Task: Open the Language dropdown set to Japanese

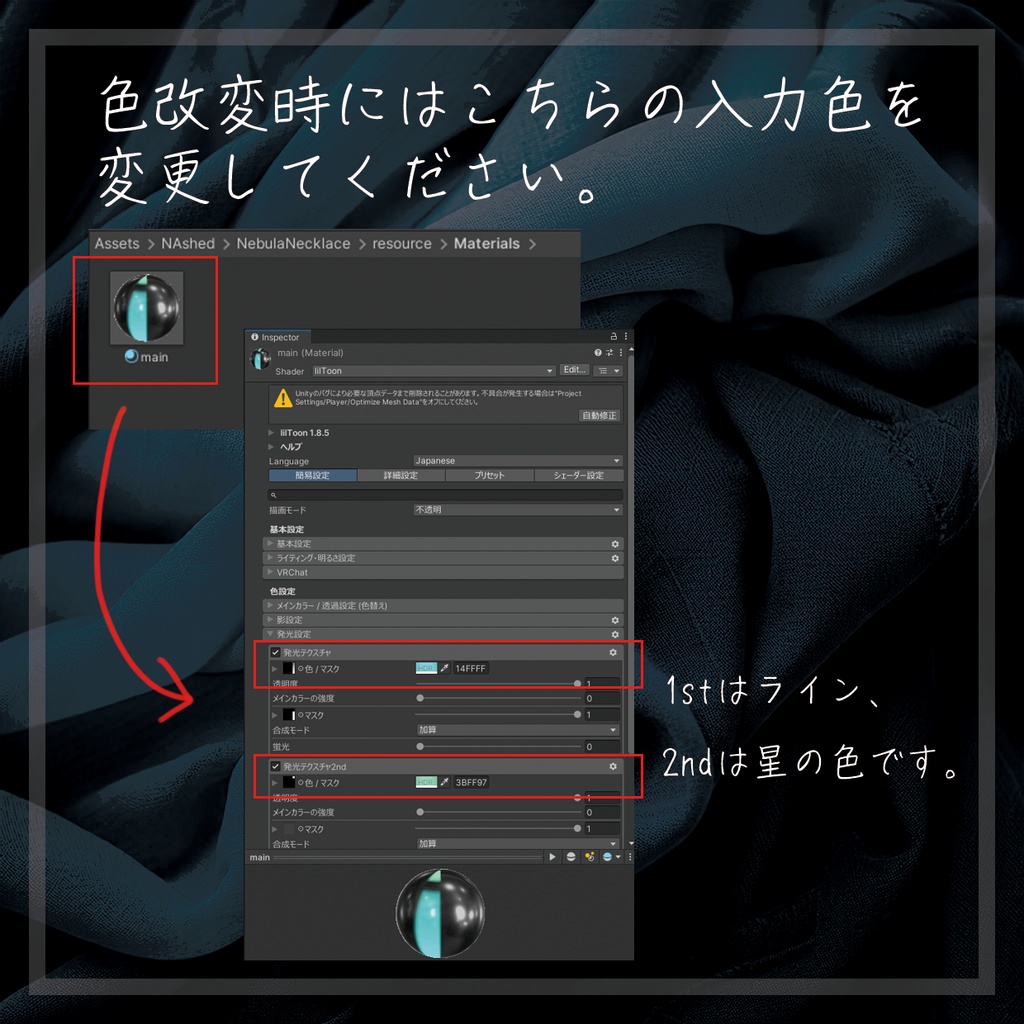Action: point(515,460)
